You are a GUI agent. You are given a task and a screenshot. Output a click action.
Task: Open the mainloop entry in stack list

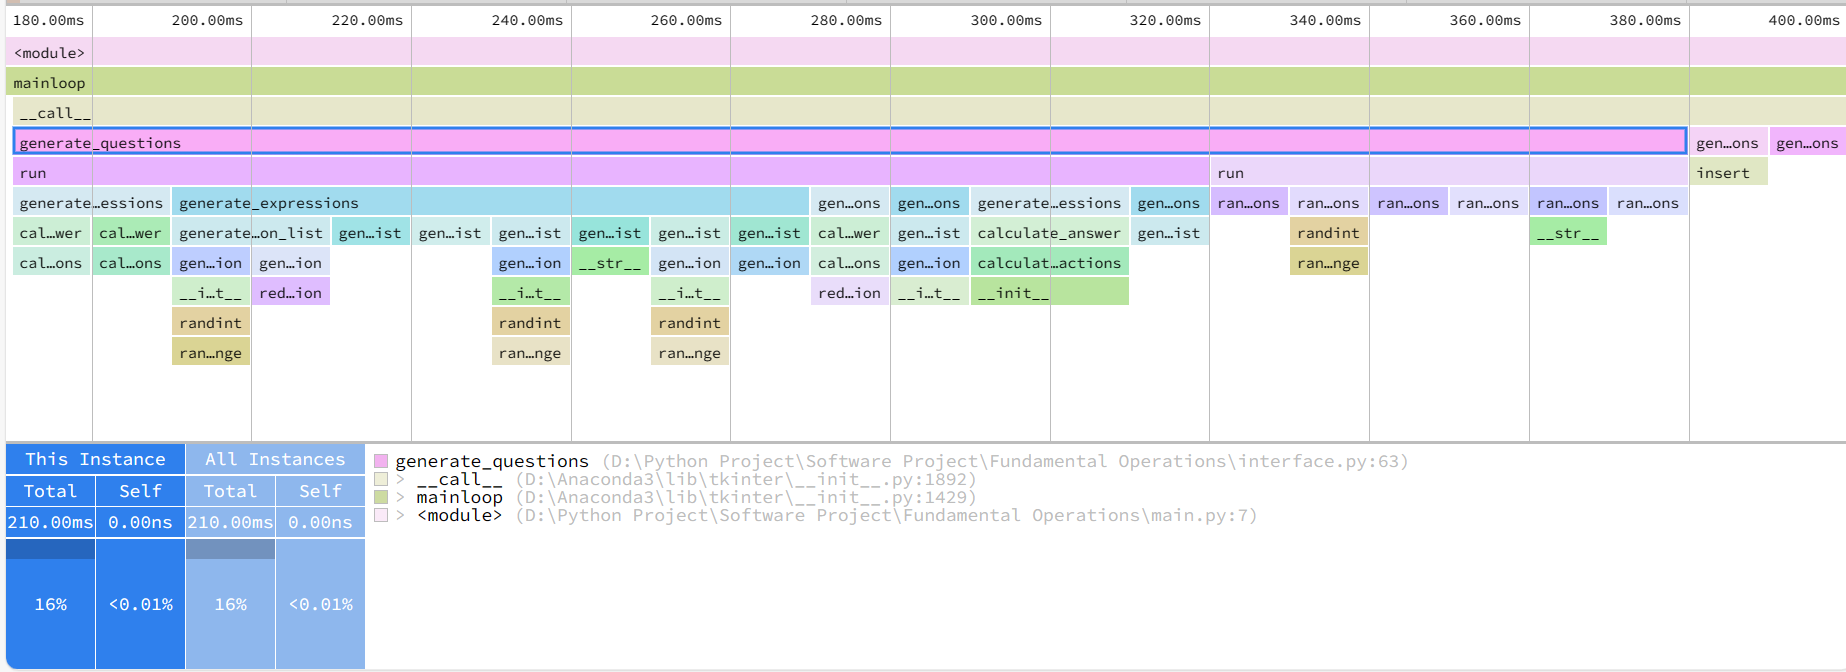click(459, 497)
